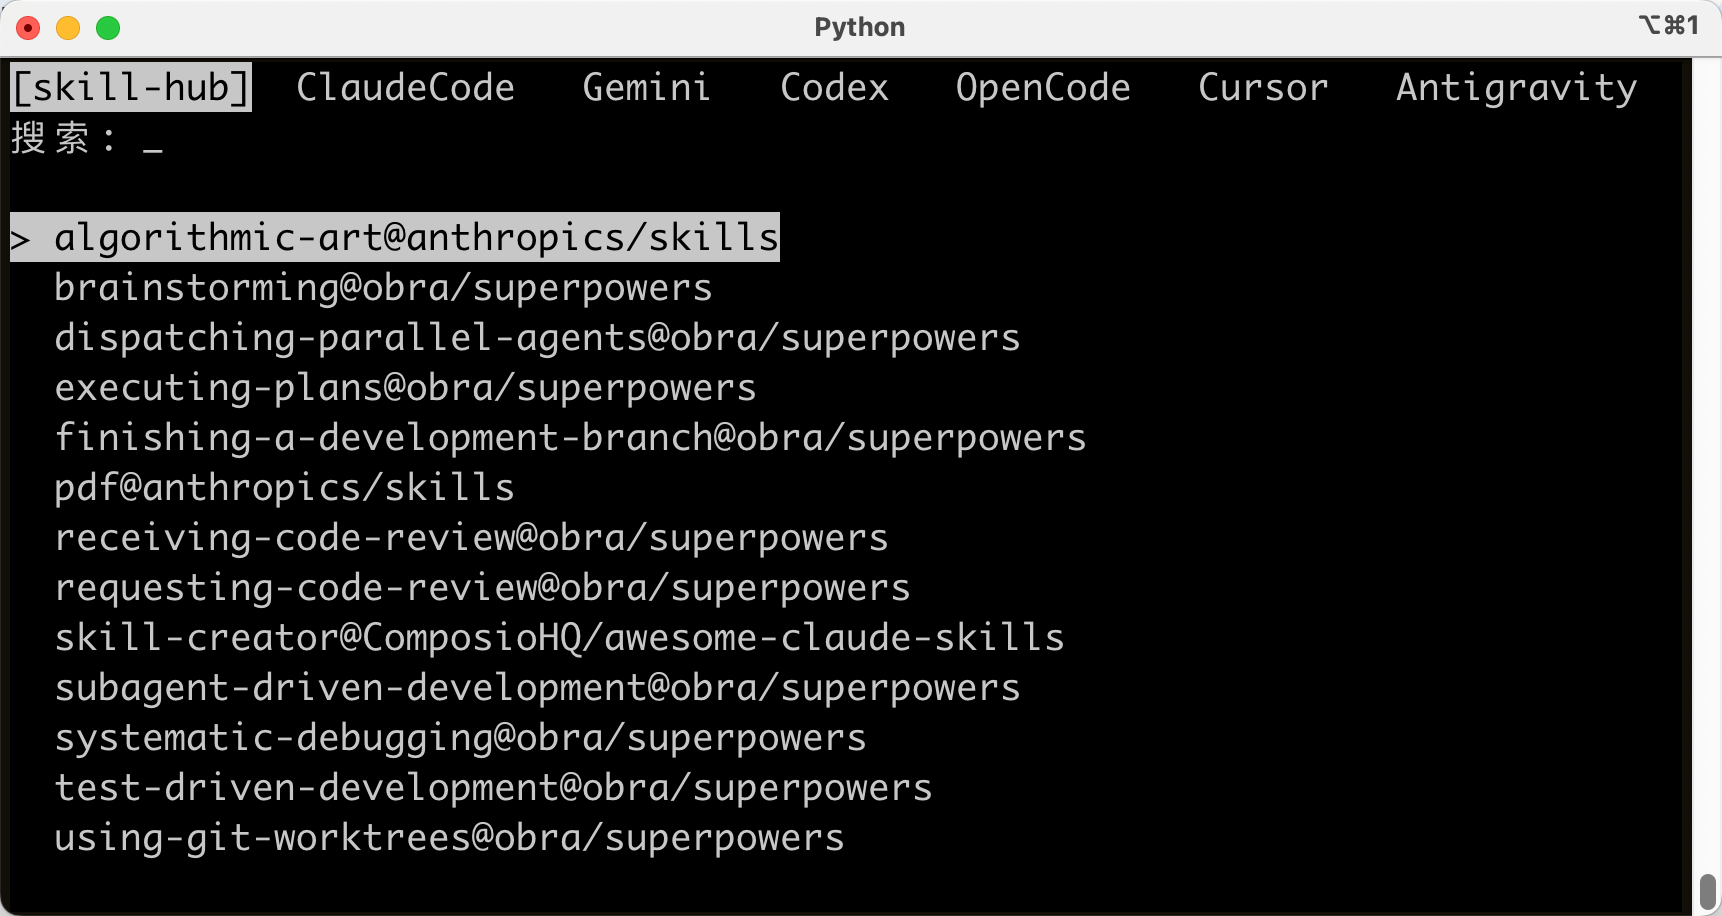Pick receiving-code-review@obra/superpowers entry
This screenshot has height=916, width=1722.
(x=471, y=538)
